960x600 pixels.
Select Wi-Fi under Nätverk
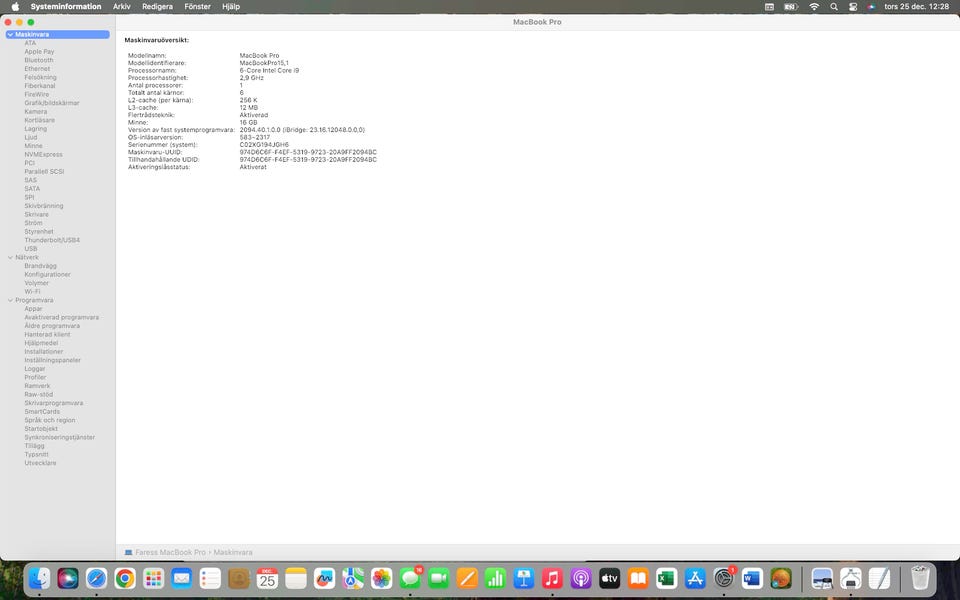click(32, 291)
